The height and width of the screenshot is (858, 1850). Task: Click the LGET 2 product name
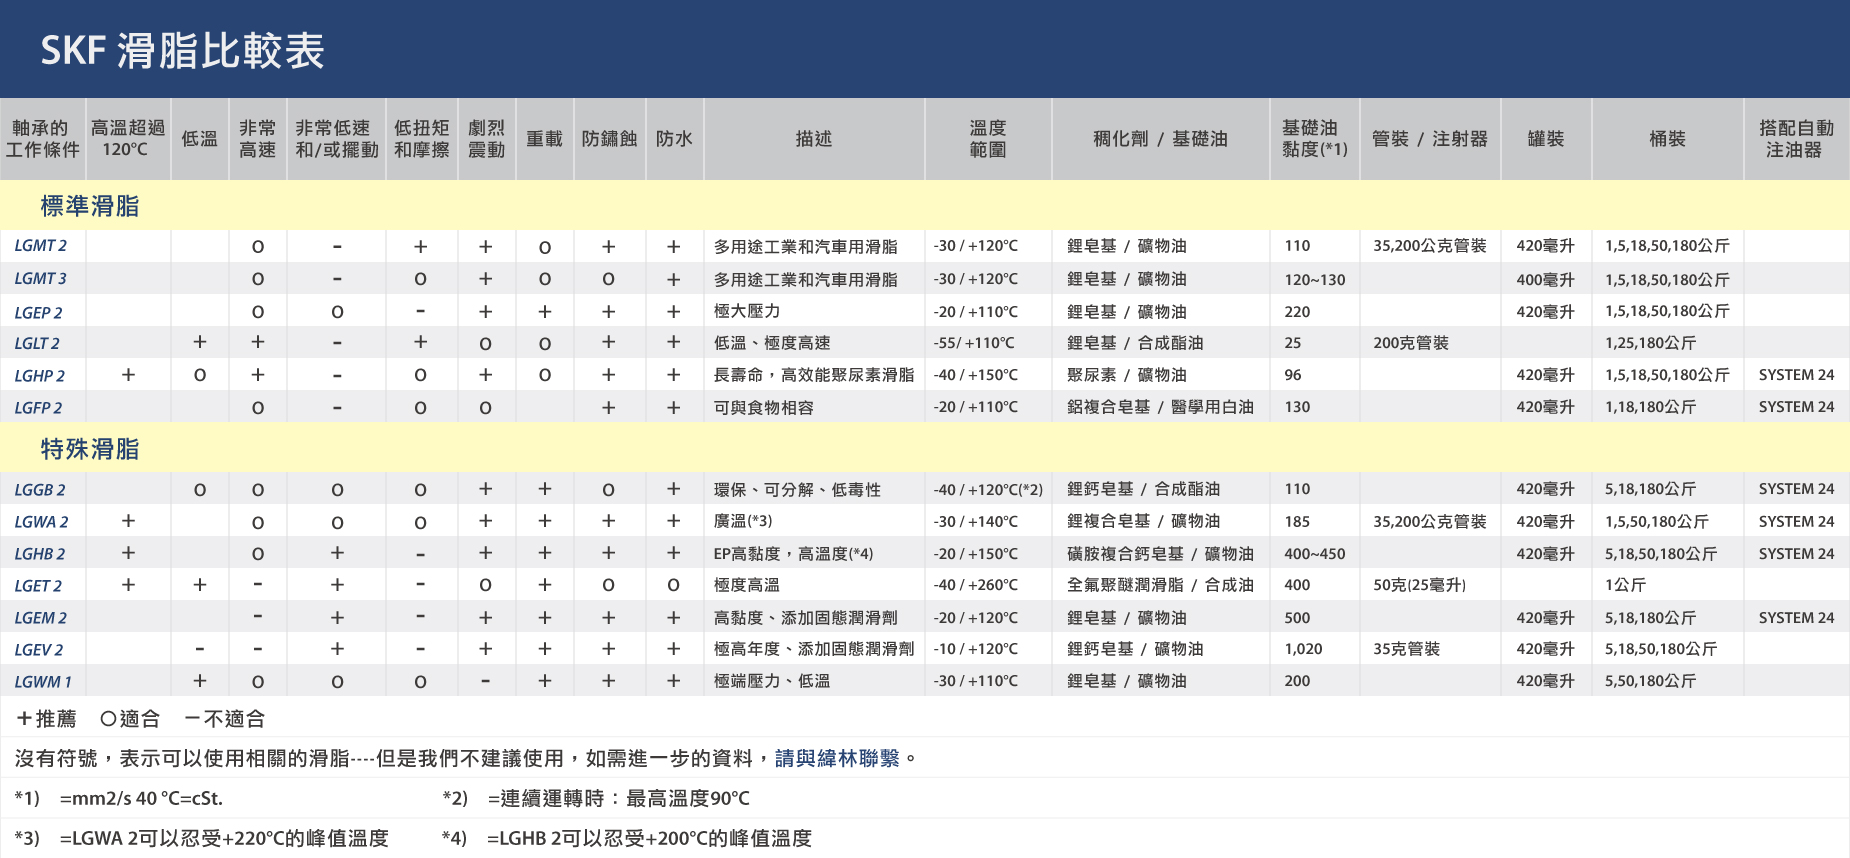click(38, 585)
